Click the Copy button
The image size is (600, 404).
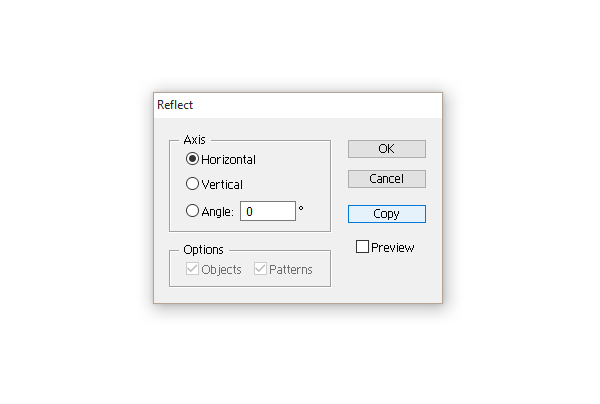386,214
